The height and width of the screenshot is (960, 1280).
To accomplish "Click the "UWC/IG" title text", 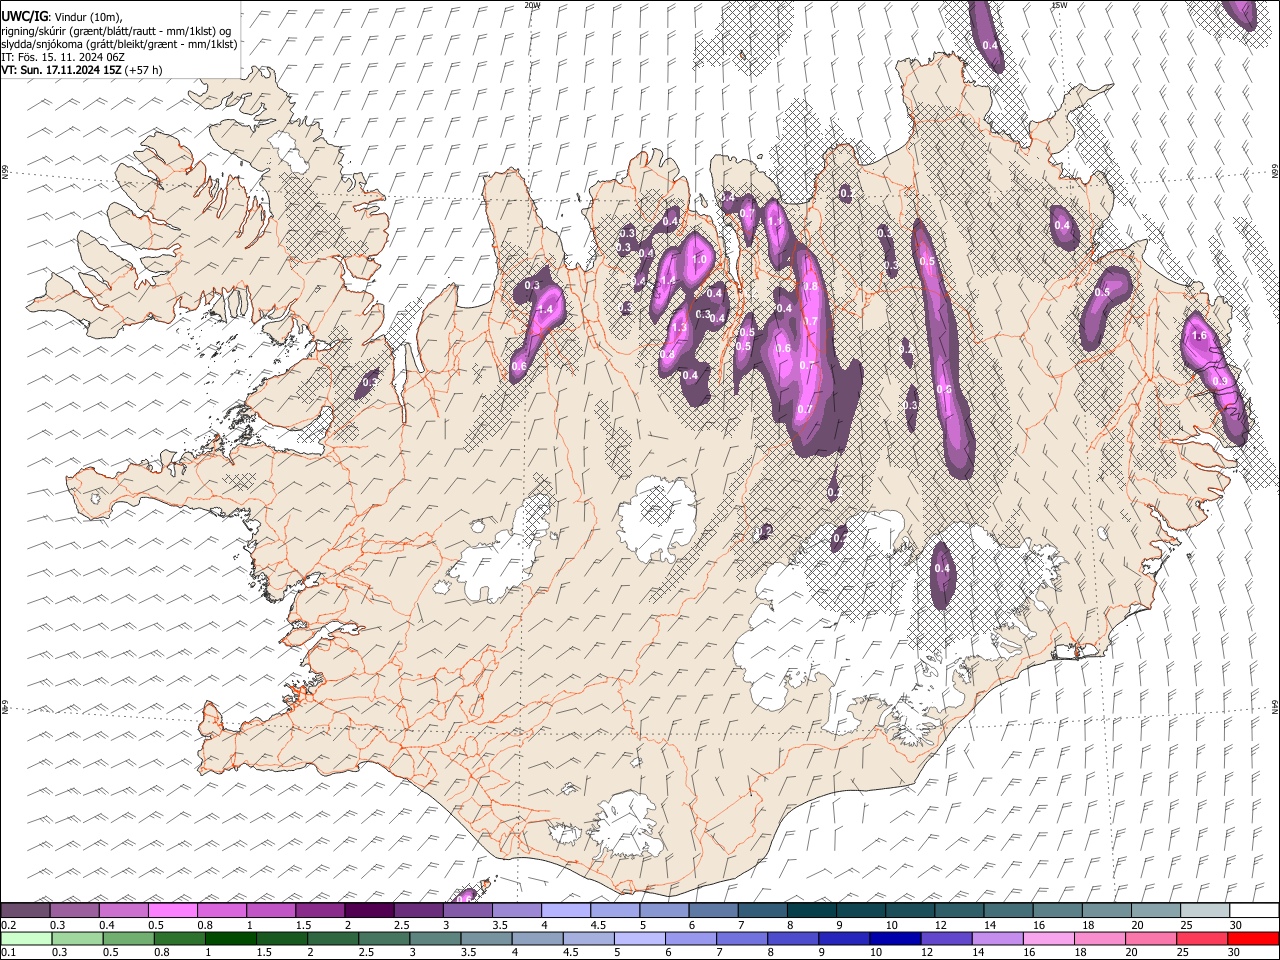I will click(x=24, y=17).
